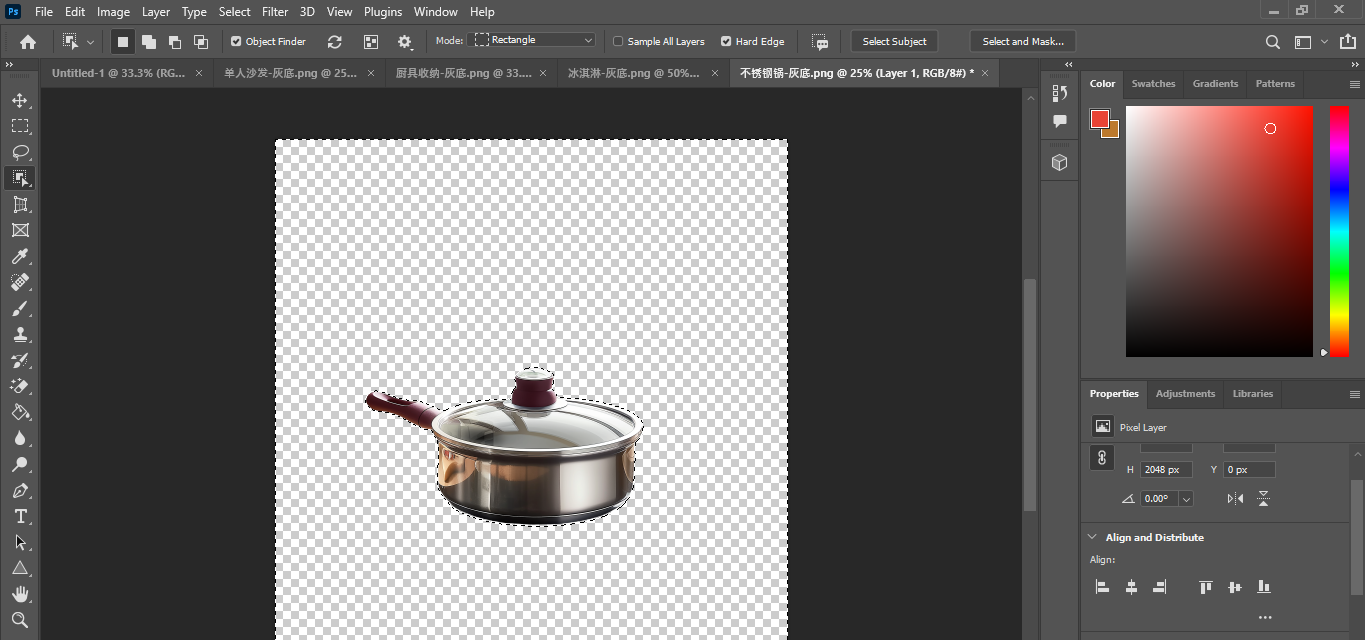Align right edges
The height and width of the screenshot is (640, 1365).
1160,587
